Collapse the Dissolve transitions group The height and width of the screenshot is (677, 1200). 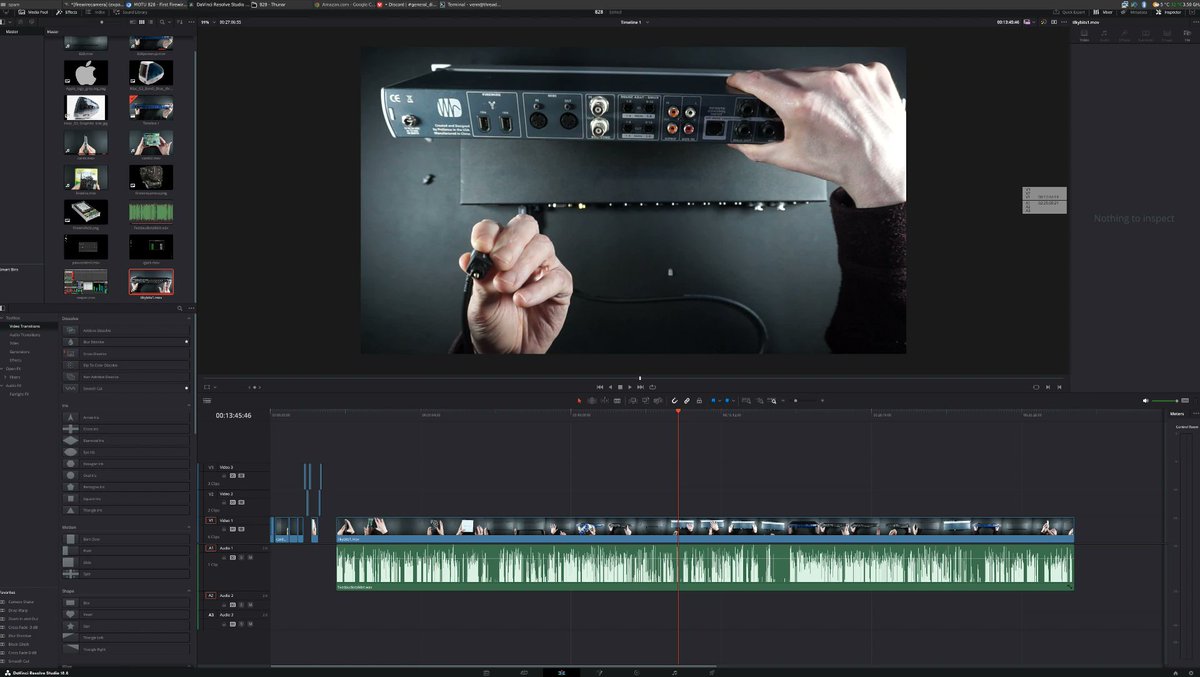pyautogui.click(x=190, y=318)
